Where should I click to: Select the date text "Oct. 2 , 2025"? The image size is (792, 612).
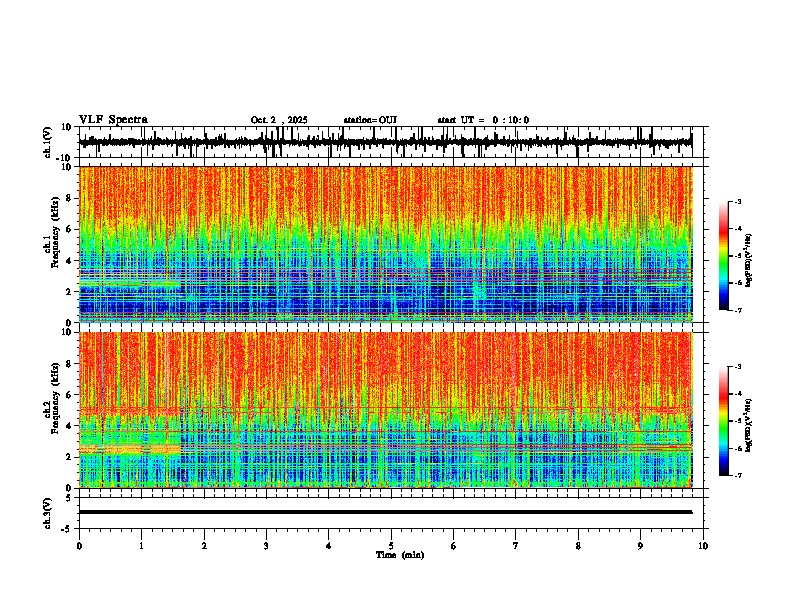279,120
